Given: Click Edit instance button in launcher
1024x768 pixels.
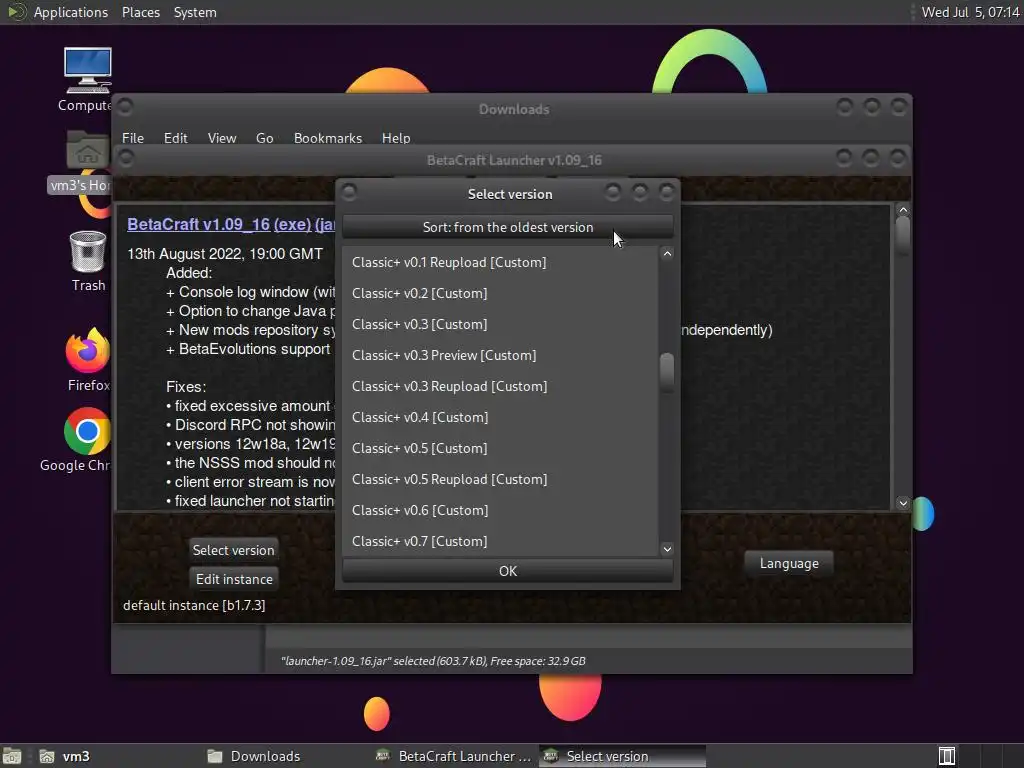Looking at the screenshot, I should tap(234, 579).
